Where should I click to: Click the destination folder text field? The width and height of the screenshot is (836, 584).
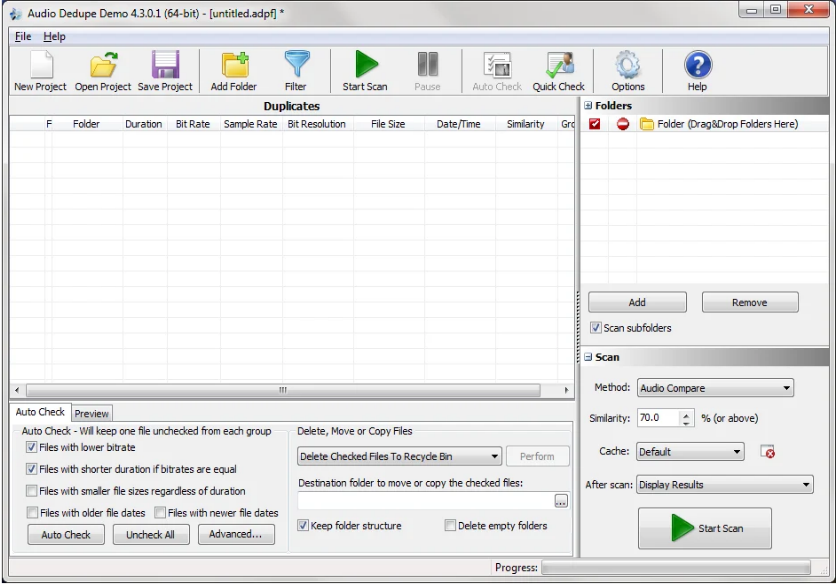tap(426, 501)
